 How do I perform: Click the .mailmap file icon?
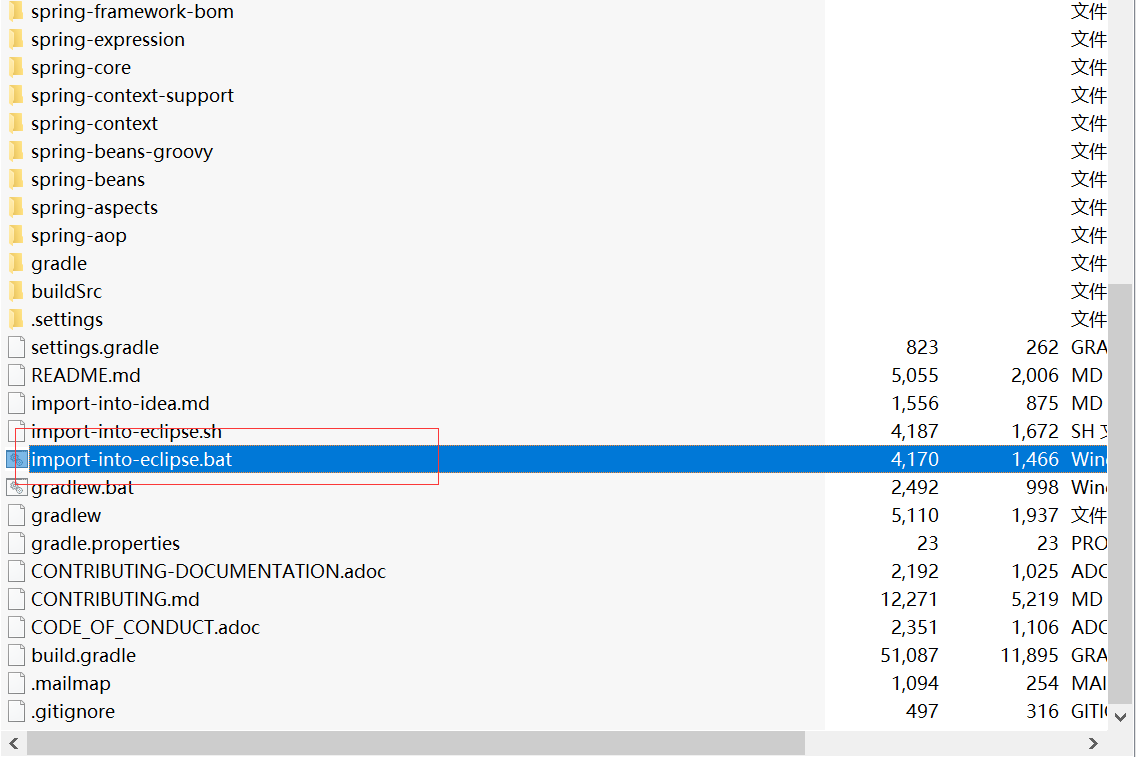pos(16,684)
